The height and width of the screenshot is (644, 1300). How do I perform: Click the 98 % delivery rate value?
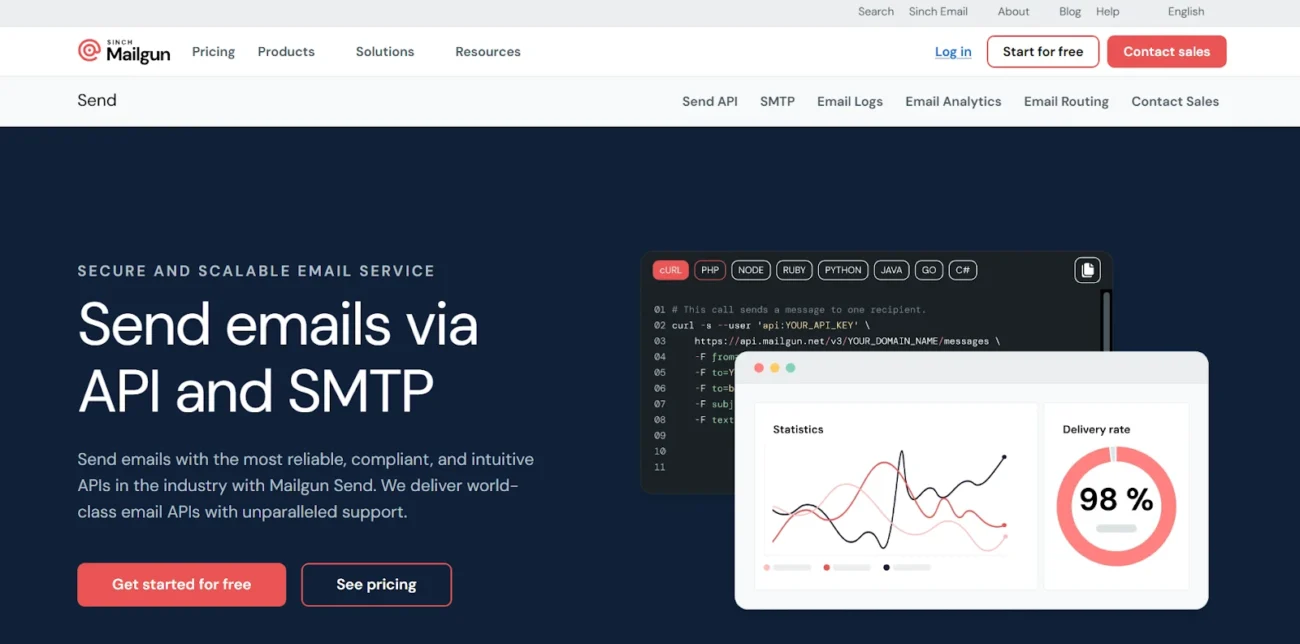point(1116,499)
